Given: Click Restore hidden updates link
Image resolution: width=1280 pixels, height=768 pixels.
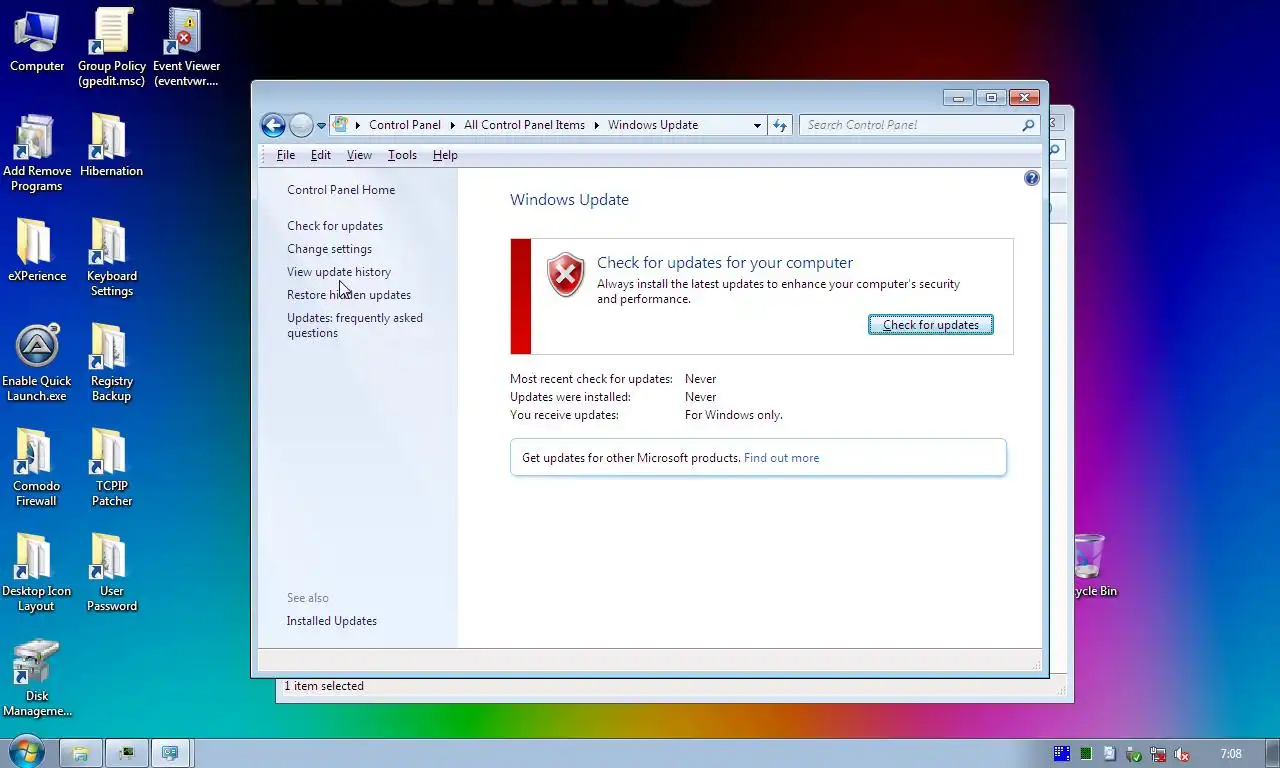Looking at the screenshot, I should [x=349, y=295].
